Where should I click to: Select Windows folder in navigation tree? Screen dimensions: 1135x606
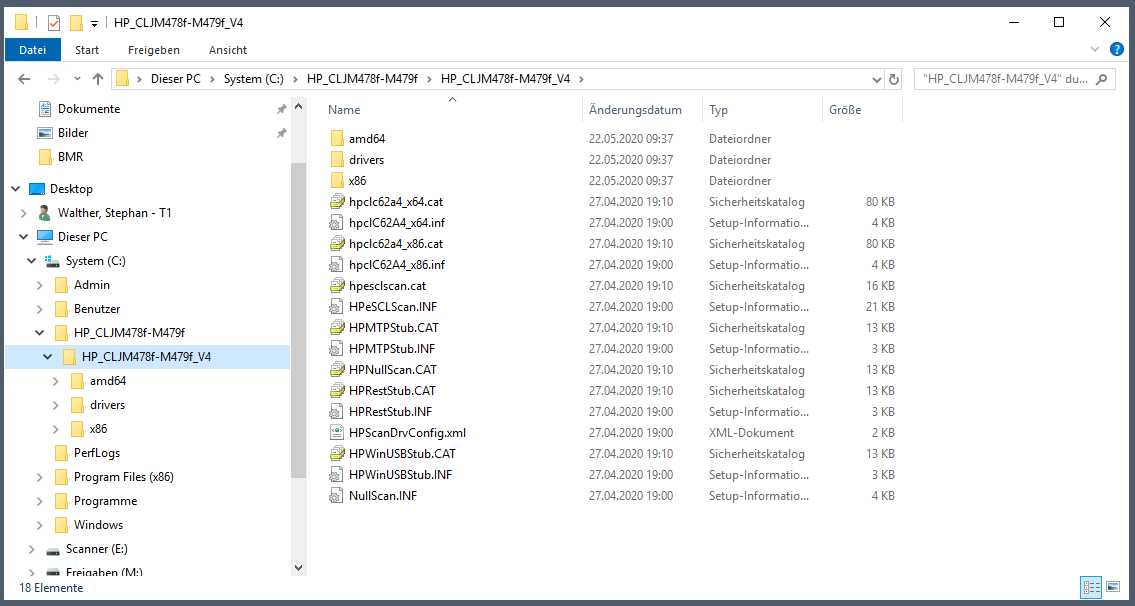click(x=98, y=525)
